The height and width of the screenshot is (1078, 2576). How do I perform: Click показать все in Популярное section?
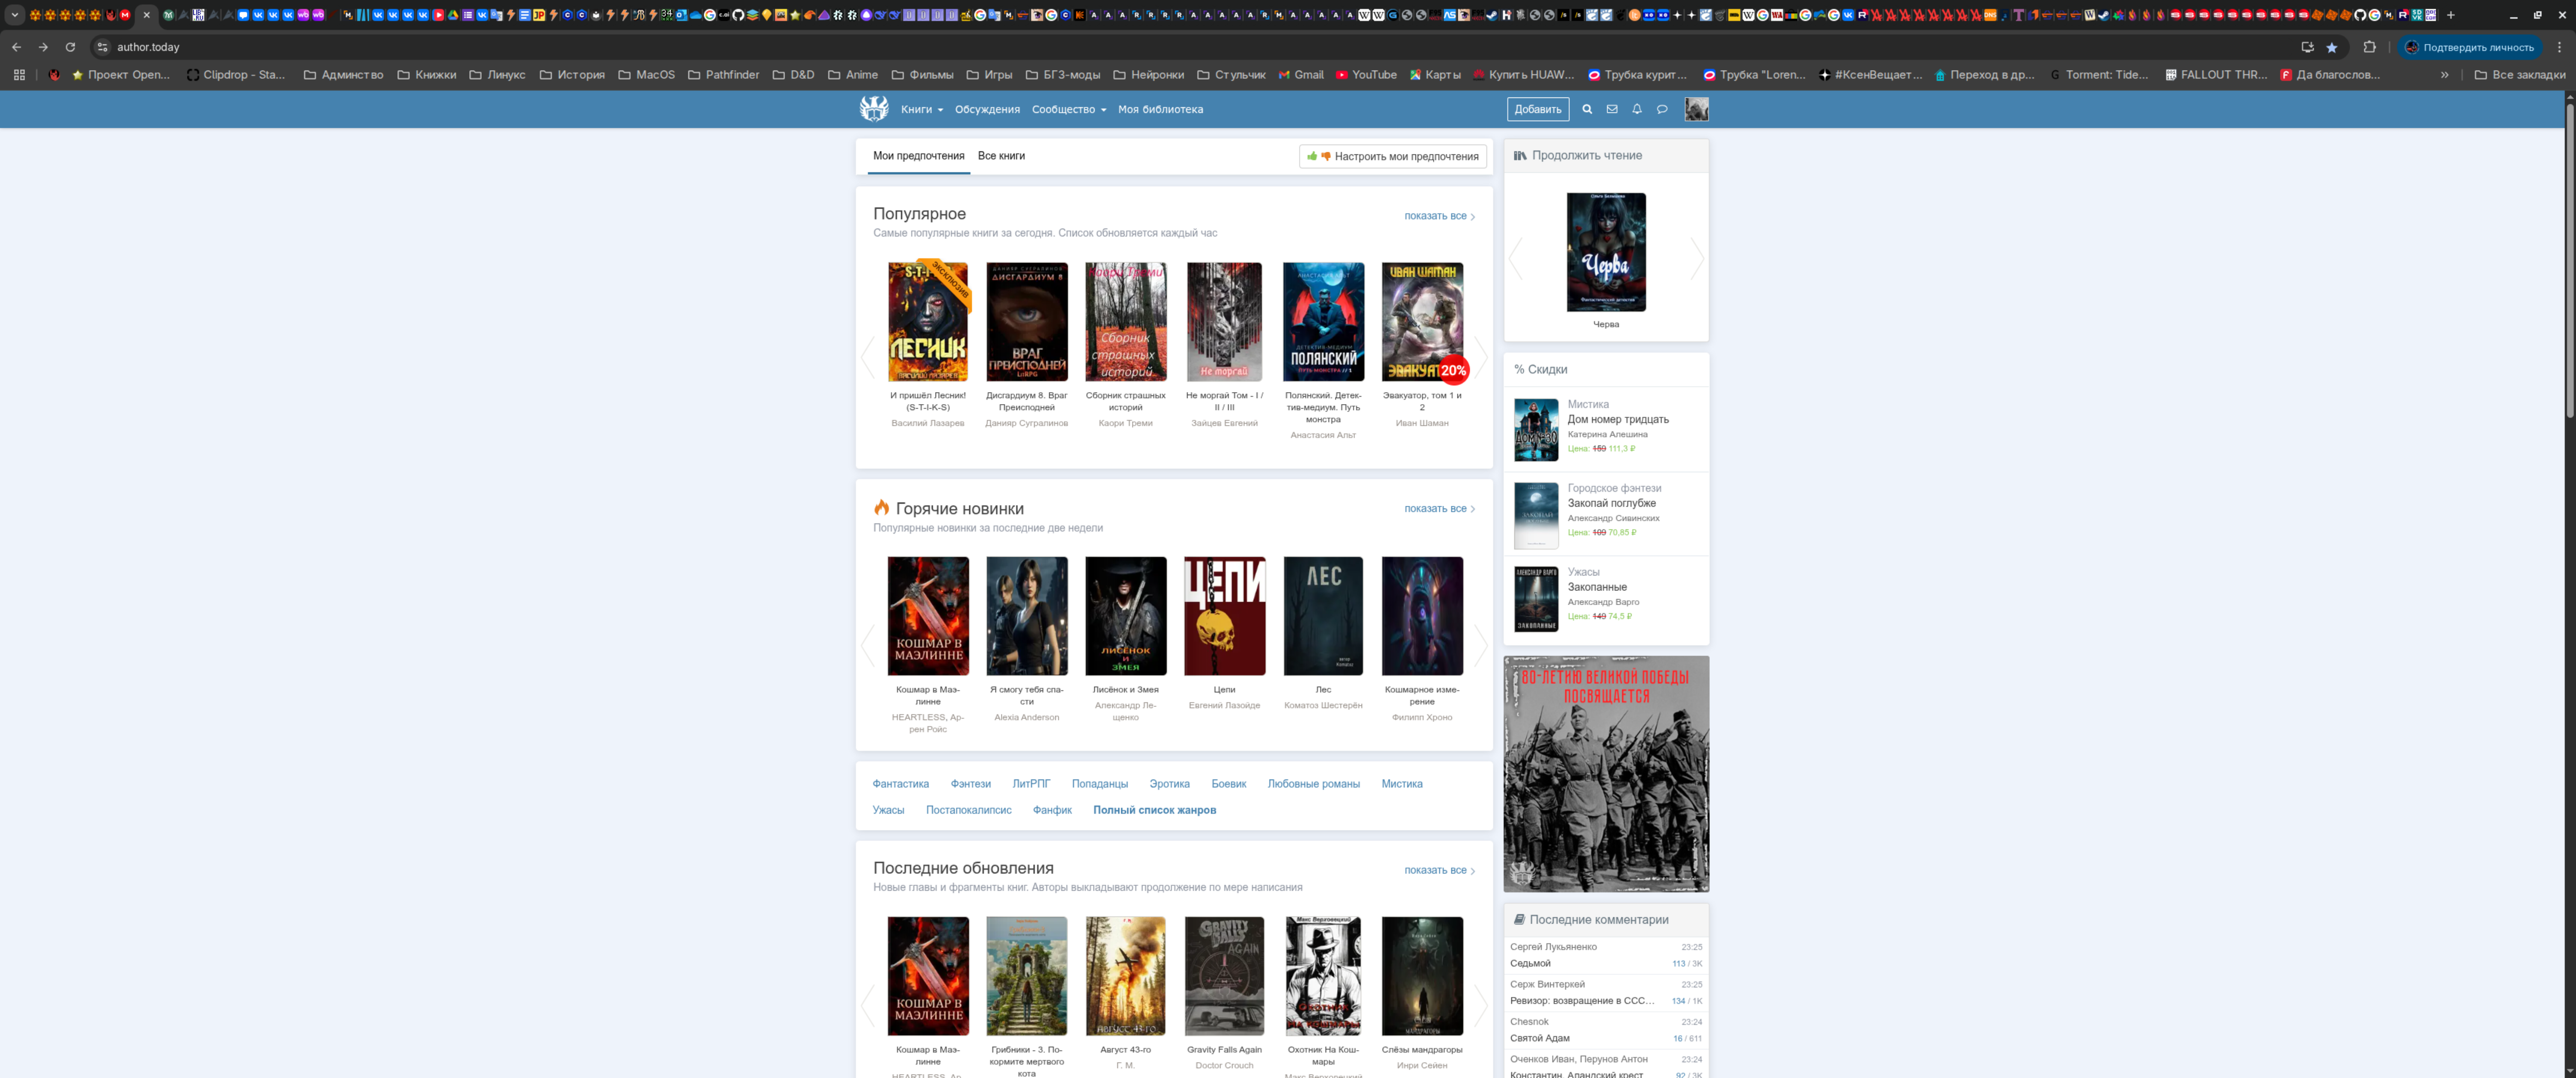point(1439,216)
